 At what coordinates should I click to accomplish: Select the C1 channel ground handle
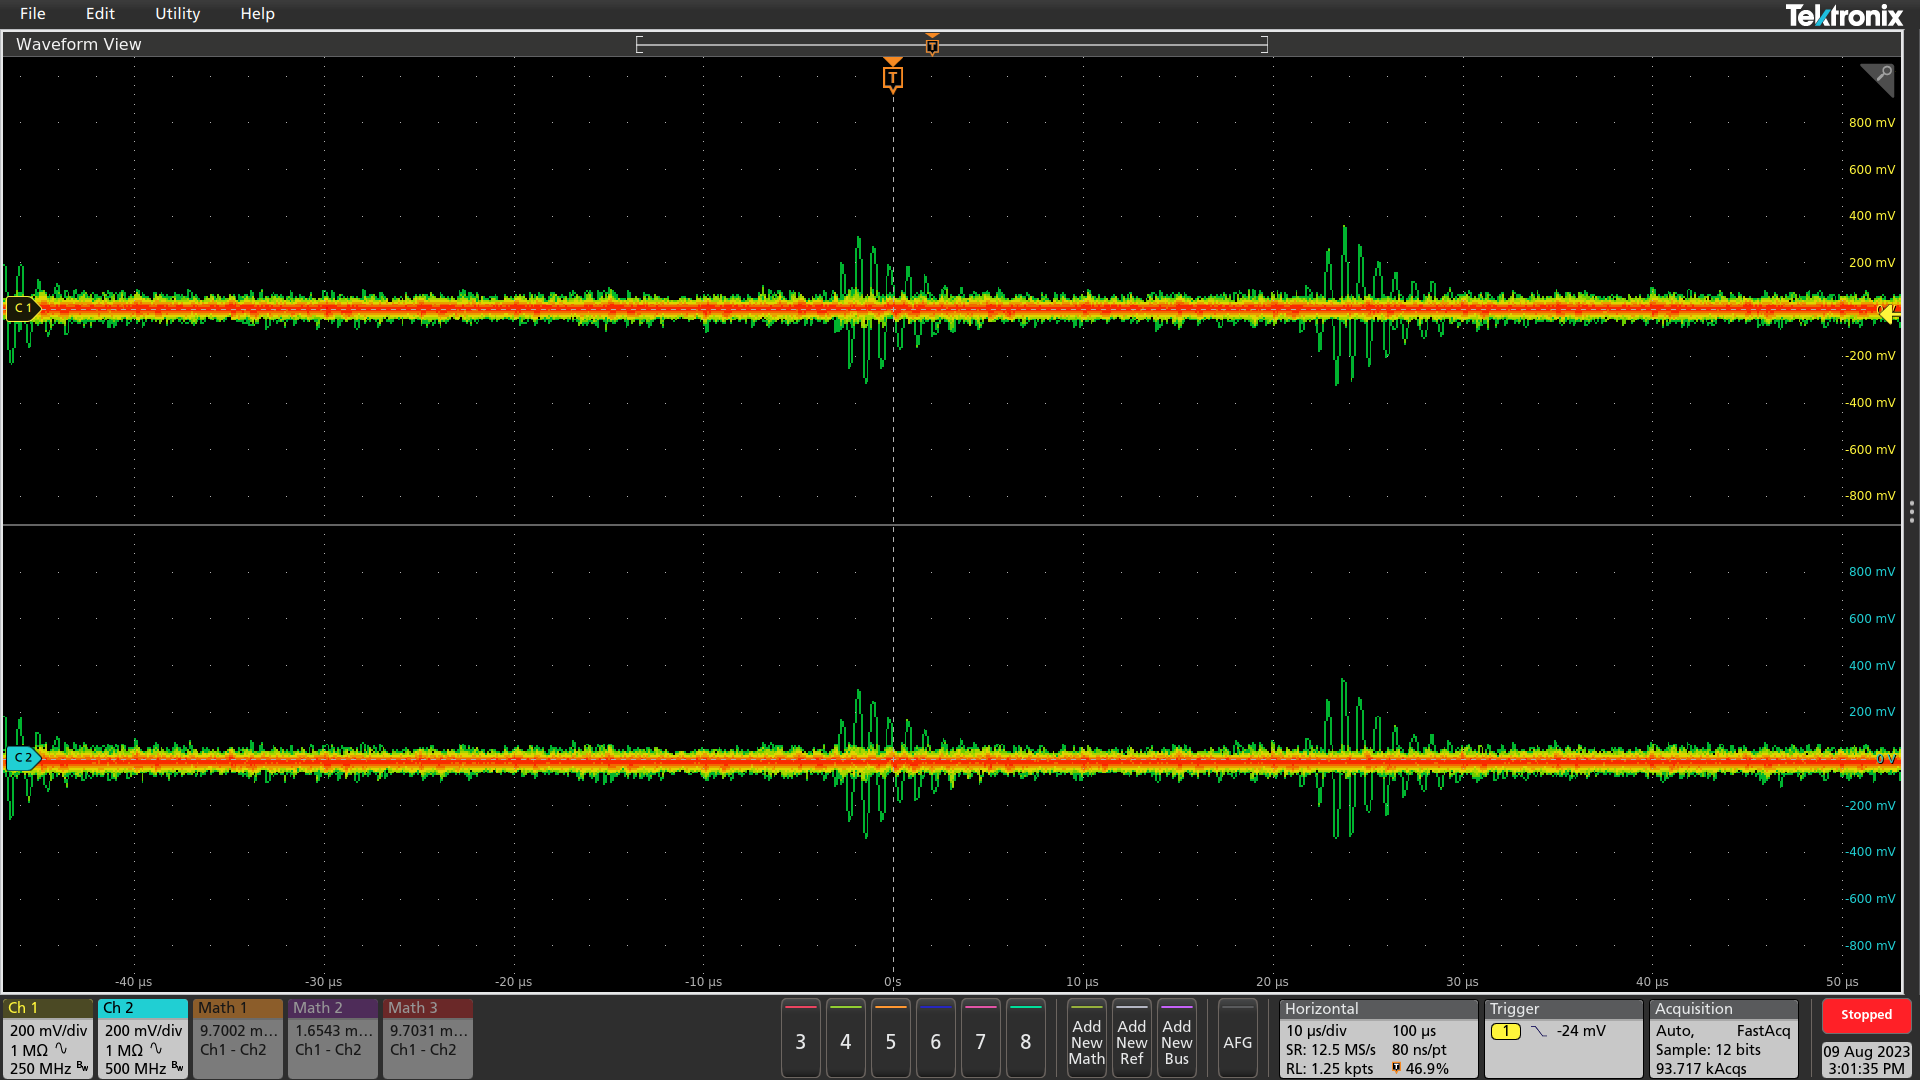click(x=22, y=308)
